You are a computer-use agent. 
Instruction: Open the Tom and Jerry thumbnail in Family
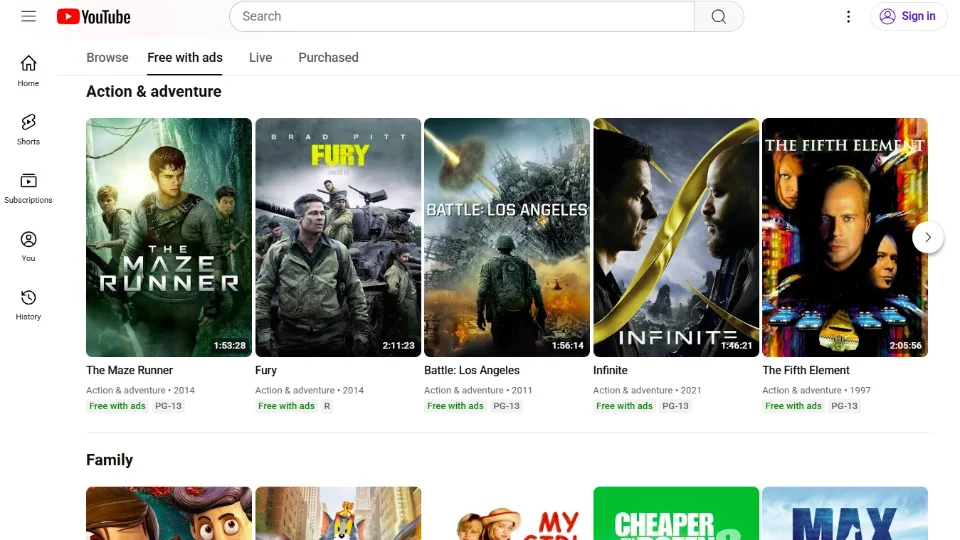coord(338,514)
